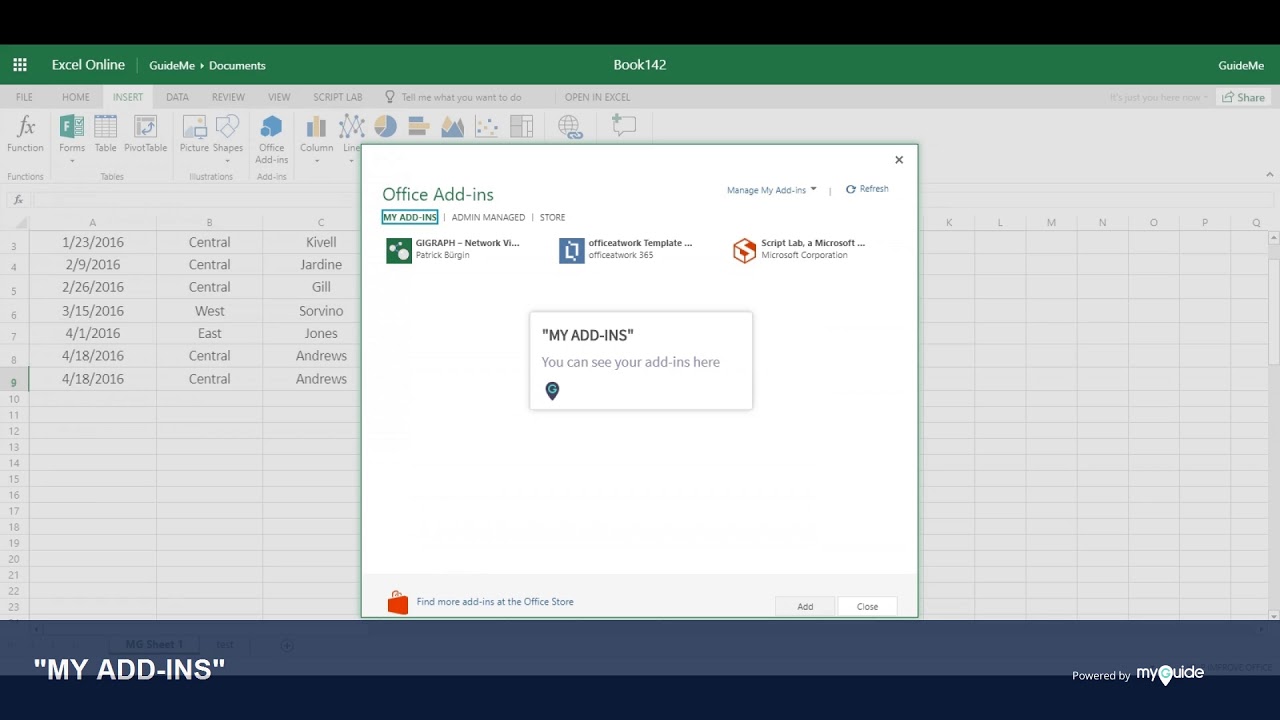This screenshot has width=1280, height=720.
Task: Select the East region cell
Action: coord(210,333)
